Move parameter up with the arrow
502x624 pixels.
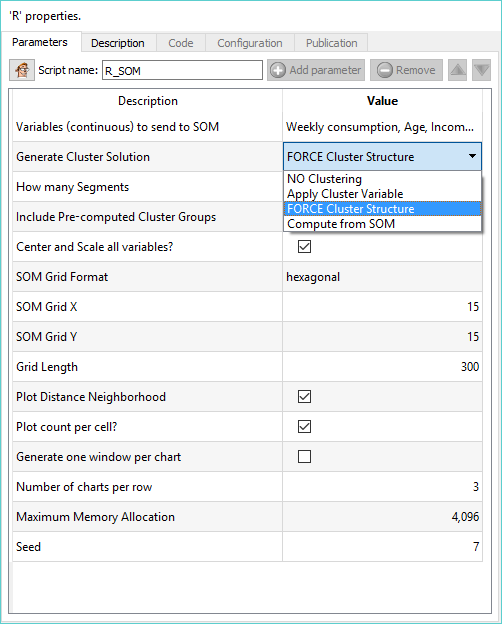point(457,70)
